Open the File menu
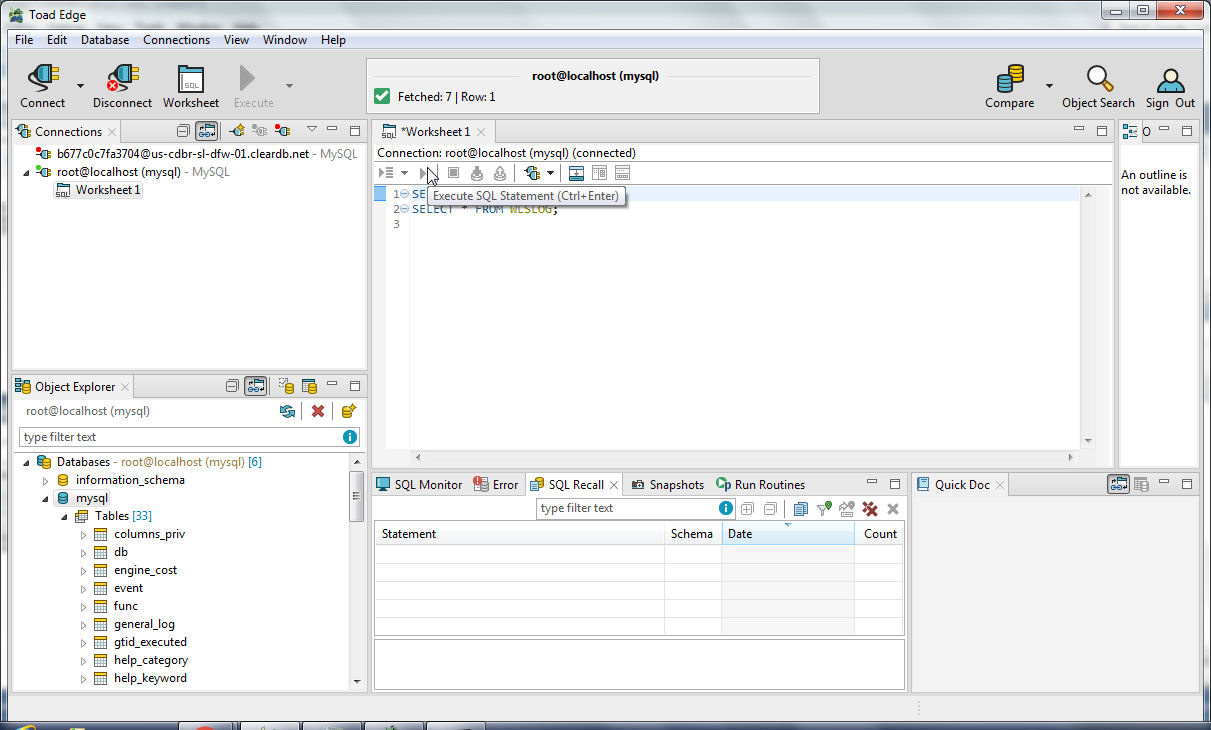 tap(24, 40)
